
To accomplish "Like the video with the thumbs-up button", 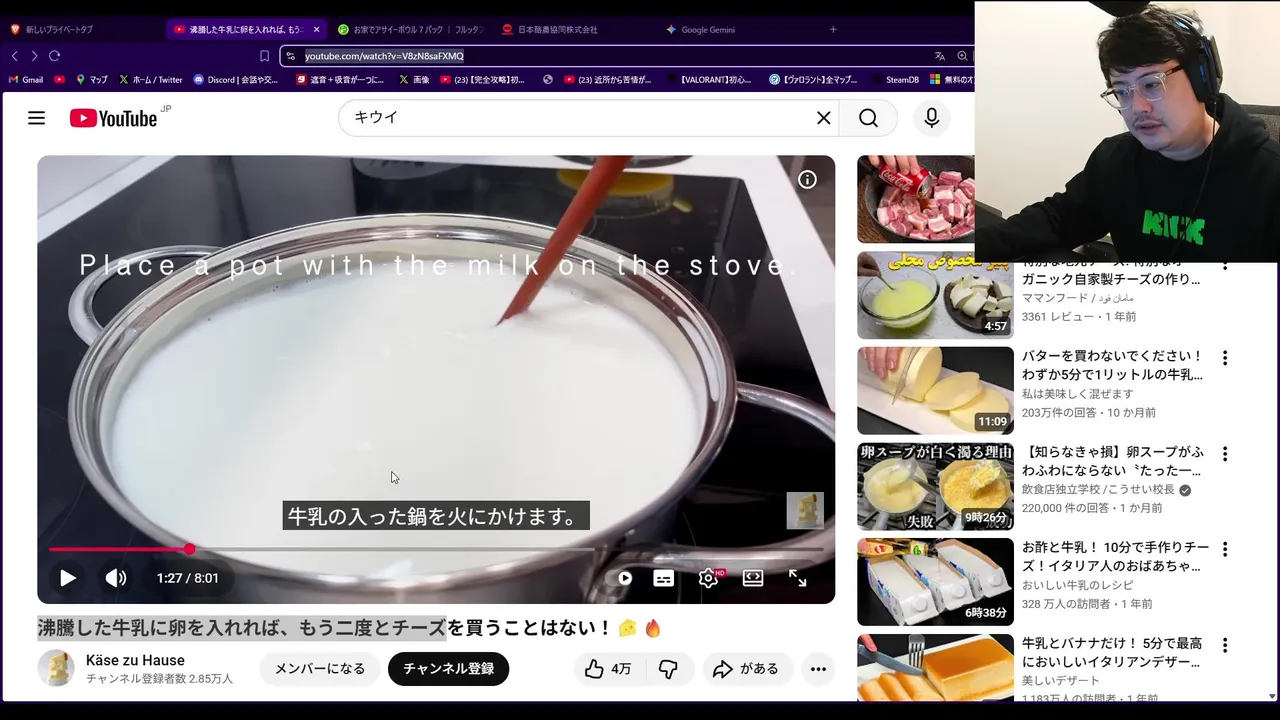I will (608, 669).
